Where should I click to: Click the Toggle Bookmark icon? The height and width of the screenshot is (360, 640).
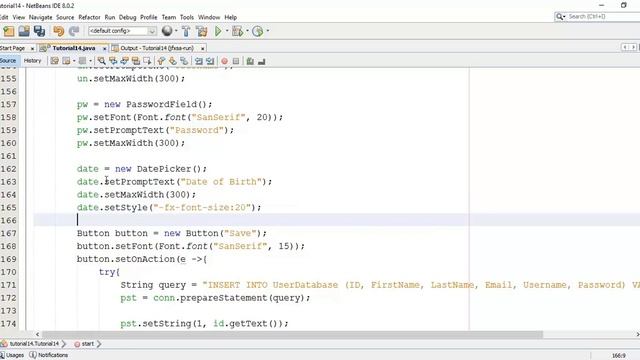(184, 61)
